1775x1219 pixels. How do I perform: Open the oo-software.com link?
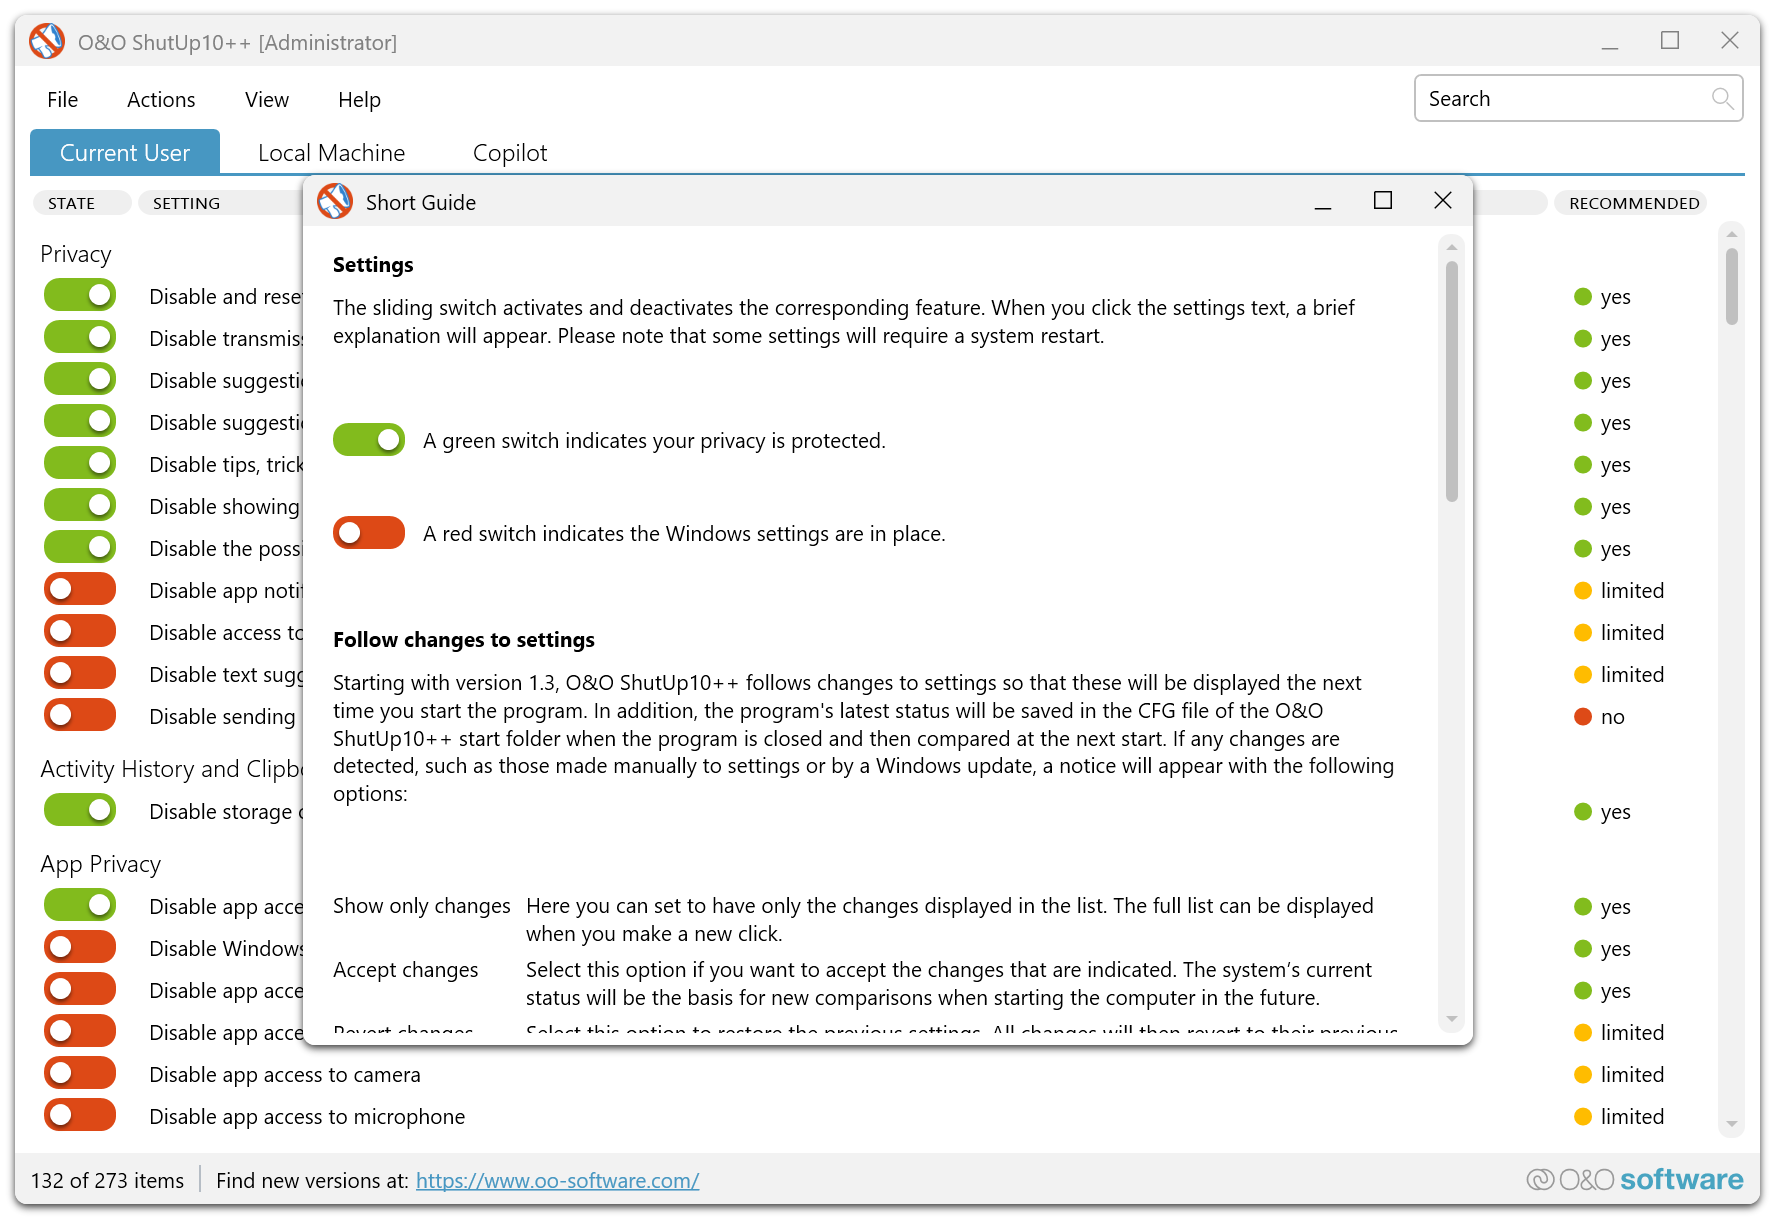click(557, 1181)
